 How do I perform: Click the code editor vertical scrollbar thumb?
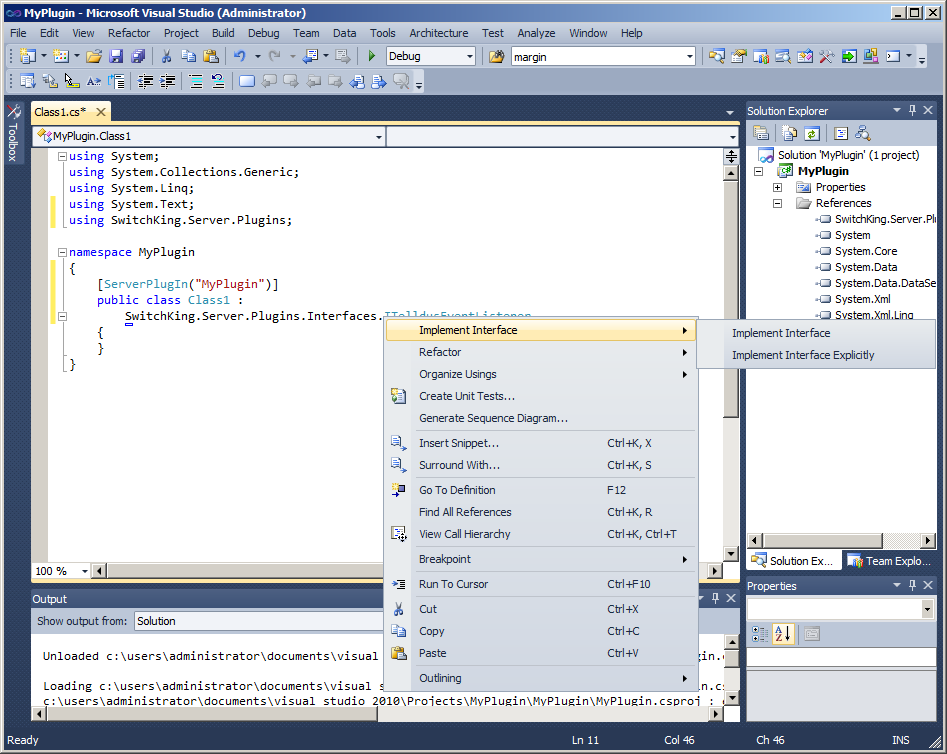click(731, 299)
